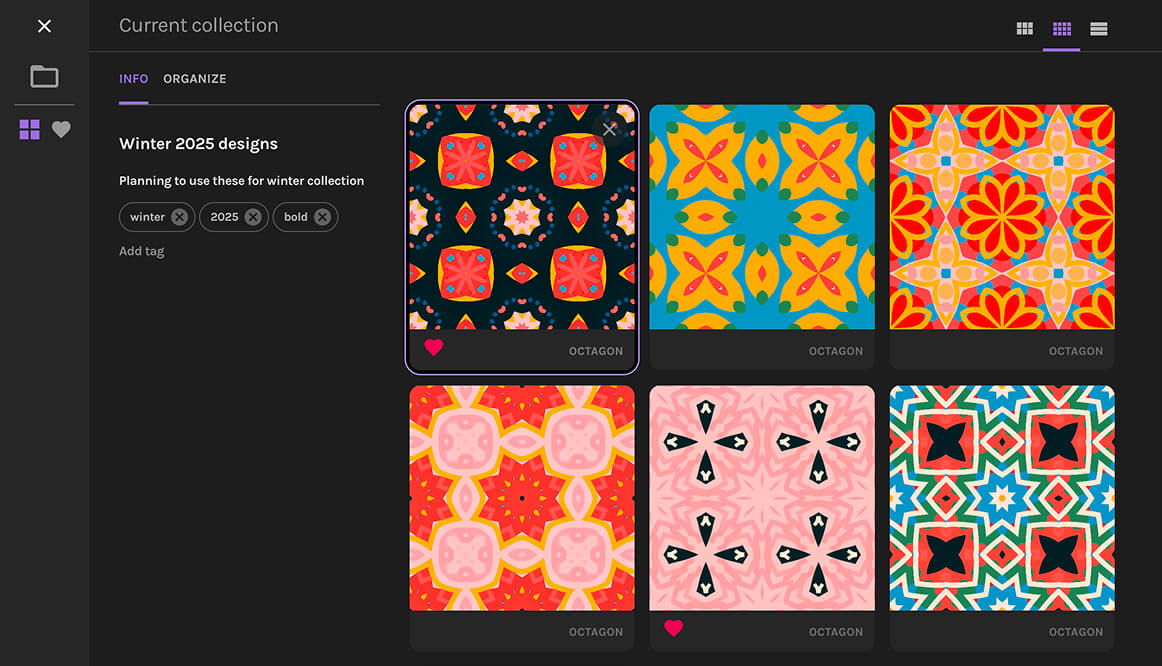Switch to list view layout
The height and width of the screenshot is (666, 1162).
[x=1098, y=29]
